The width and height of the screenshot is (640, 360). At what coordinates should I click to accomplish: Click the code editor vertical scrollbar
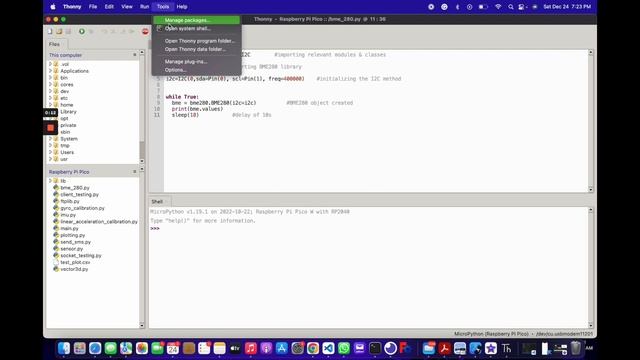(591, 121)
